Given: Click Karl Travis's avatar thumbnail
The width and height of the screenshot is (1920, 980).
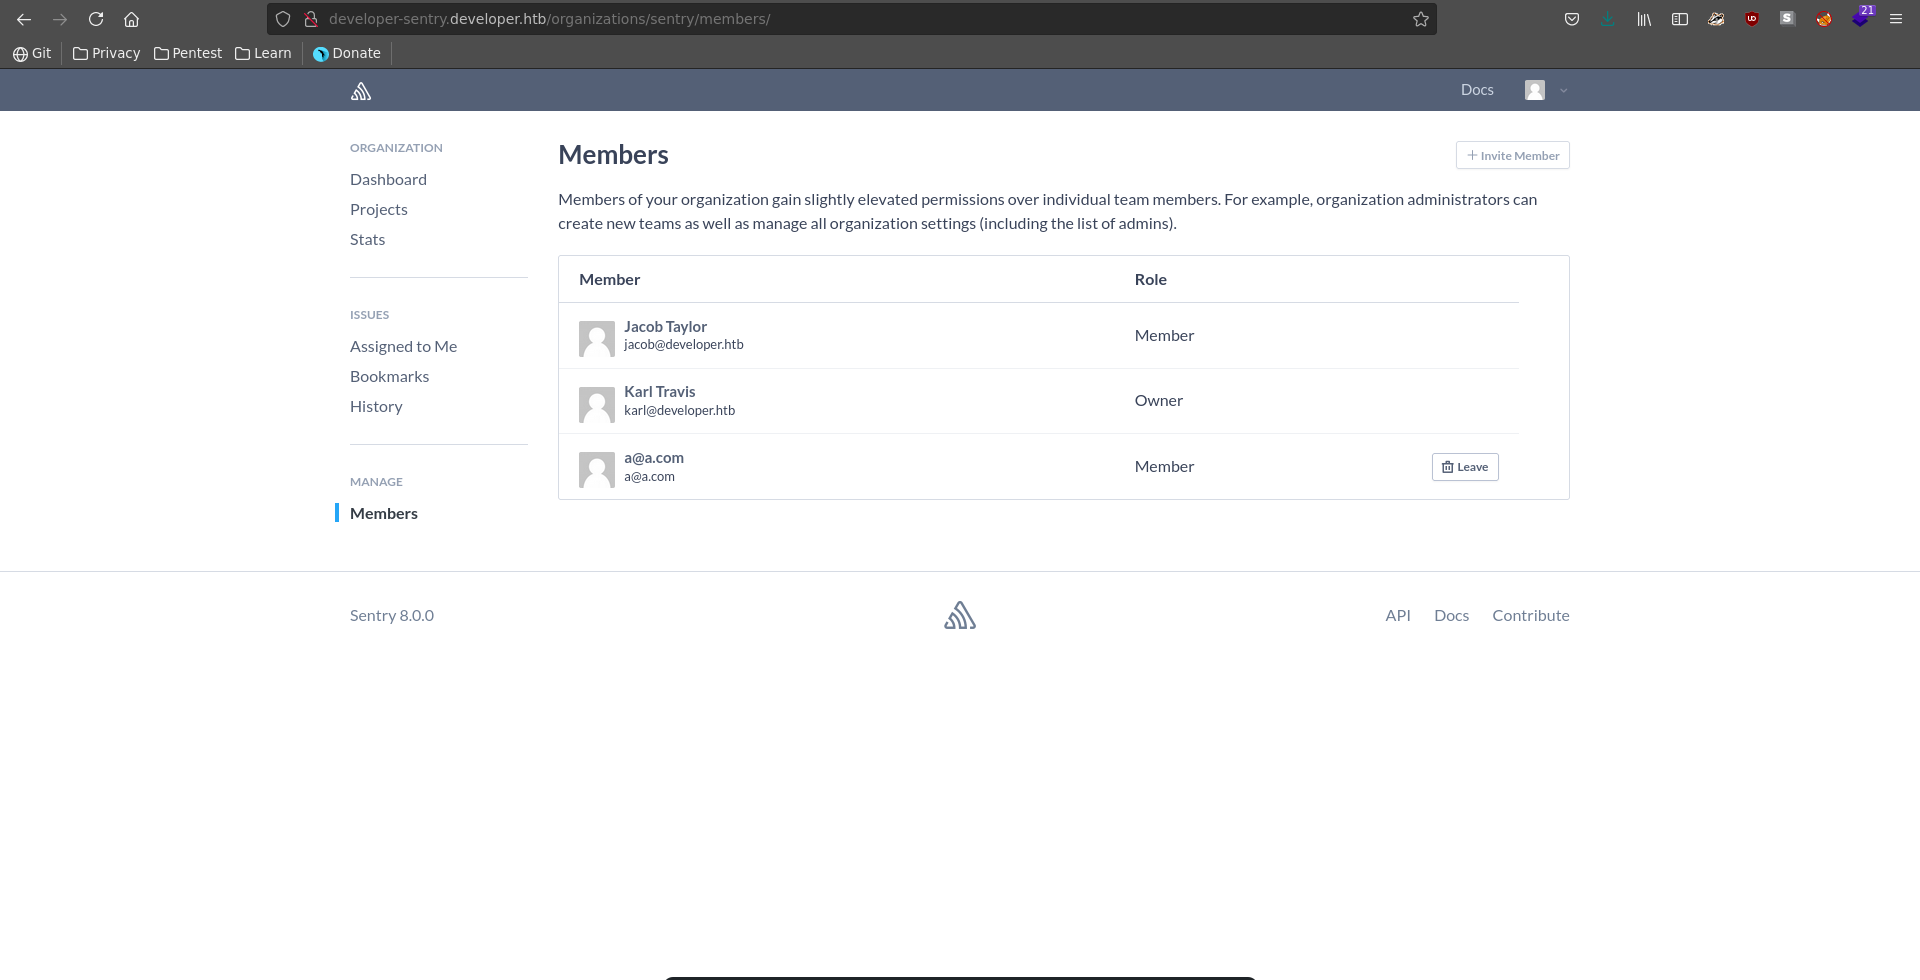Looking at the screenshot, I should point(597,404).
